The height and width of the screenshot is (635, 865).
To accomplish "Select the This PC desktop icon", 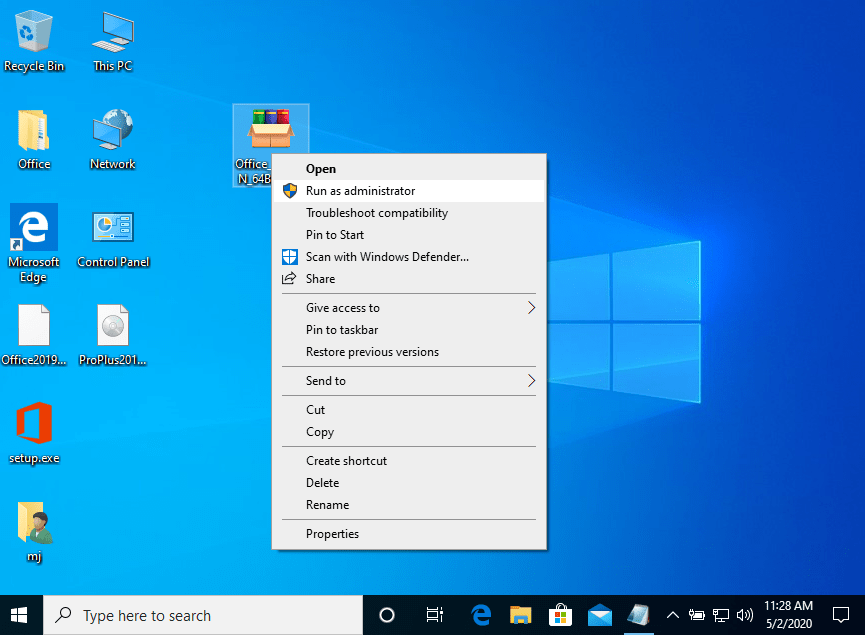I will [x=112, y=40].
